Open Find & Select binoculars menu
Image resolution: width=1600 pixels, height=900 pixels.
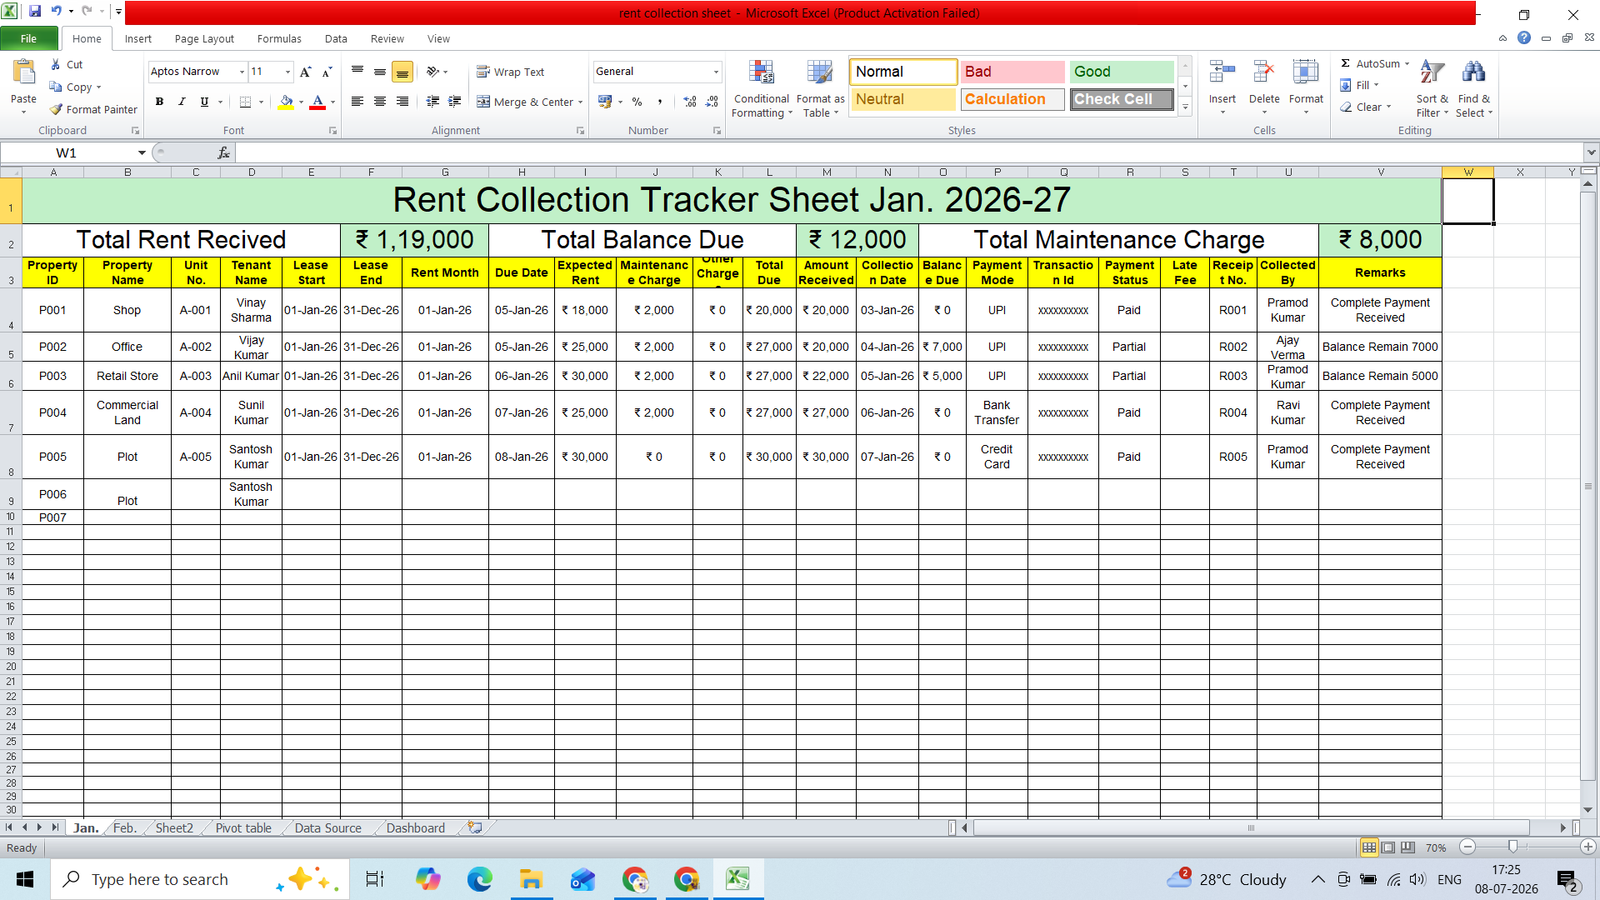tap(1474, 89)
